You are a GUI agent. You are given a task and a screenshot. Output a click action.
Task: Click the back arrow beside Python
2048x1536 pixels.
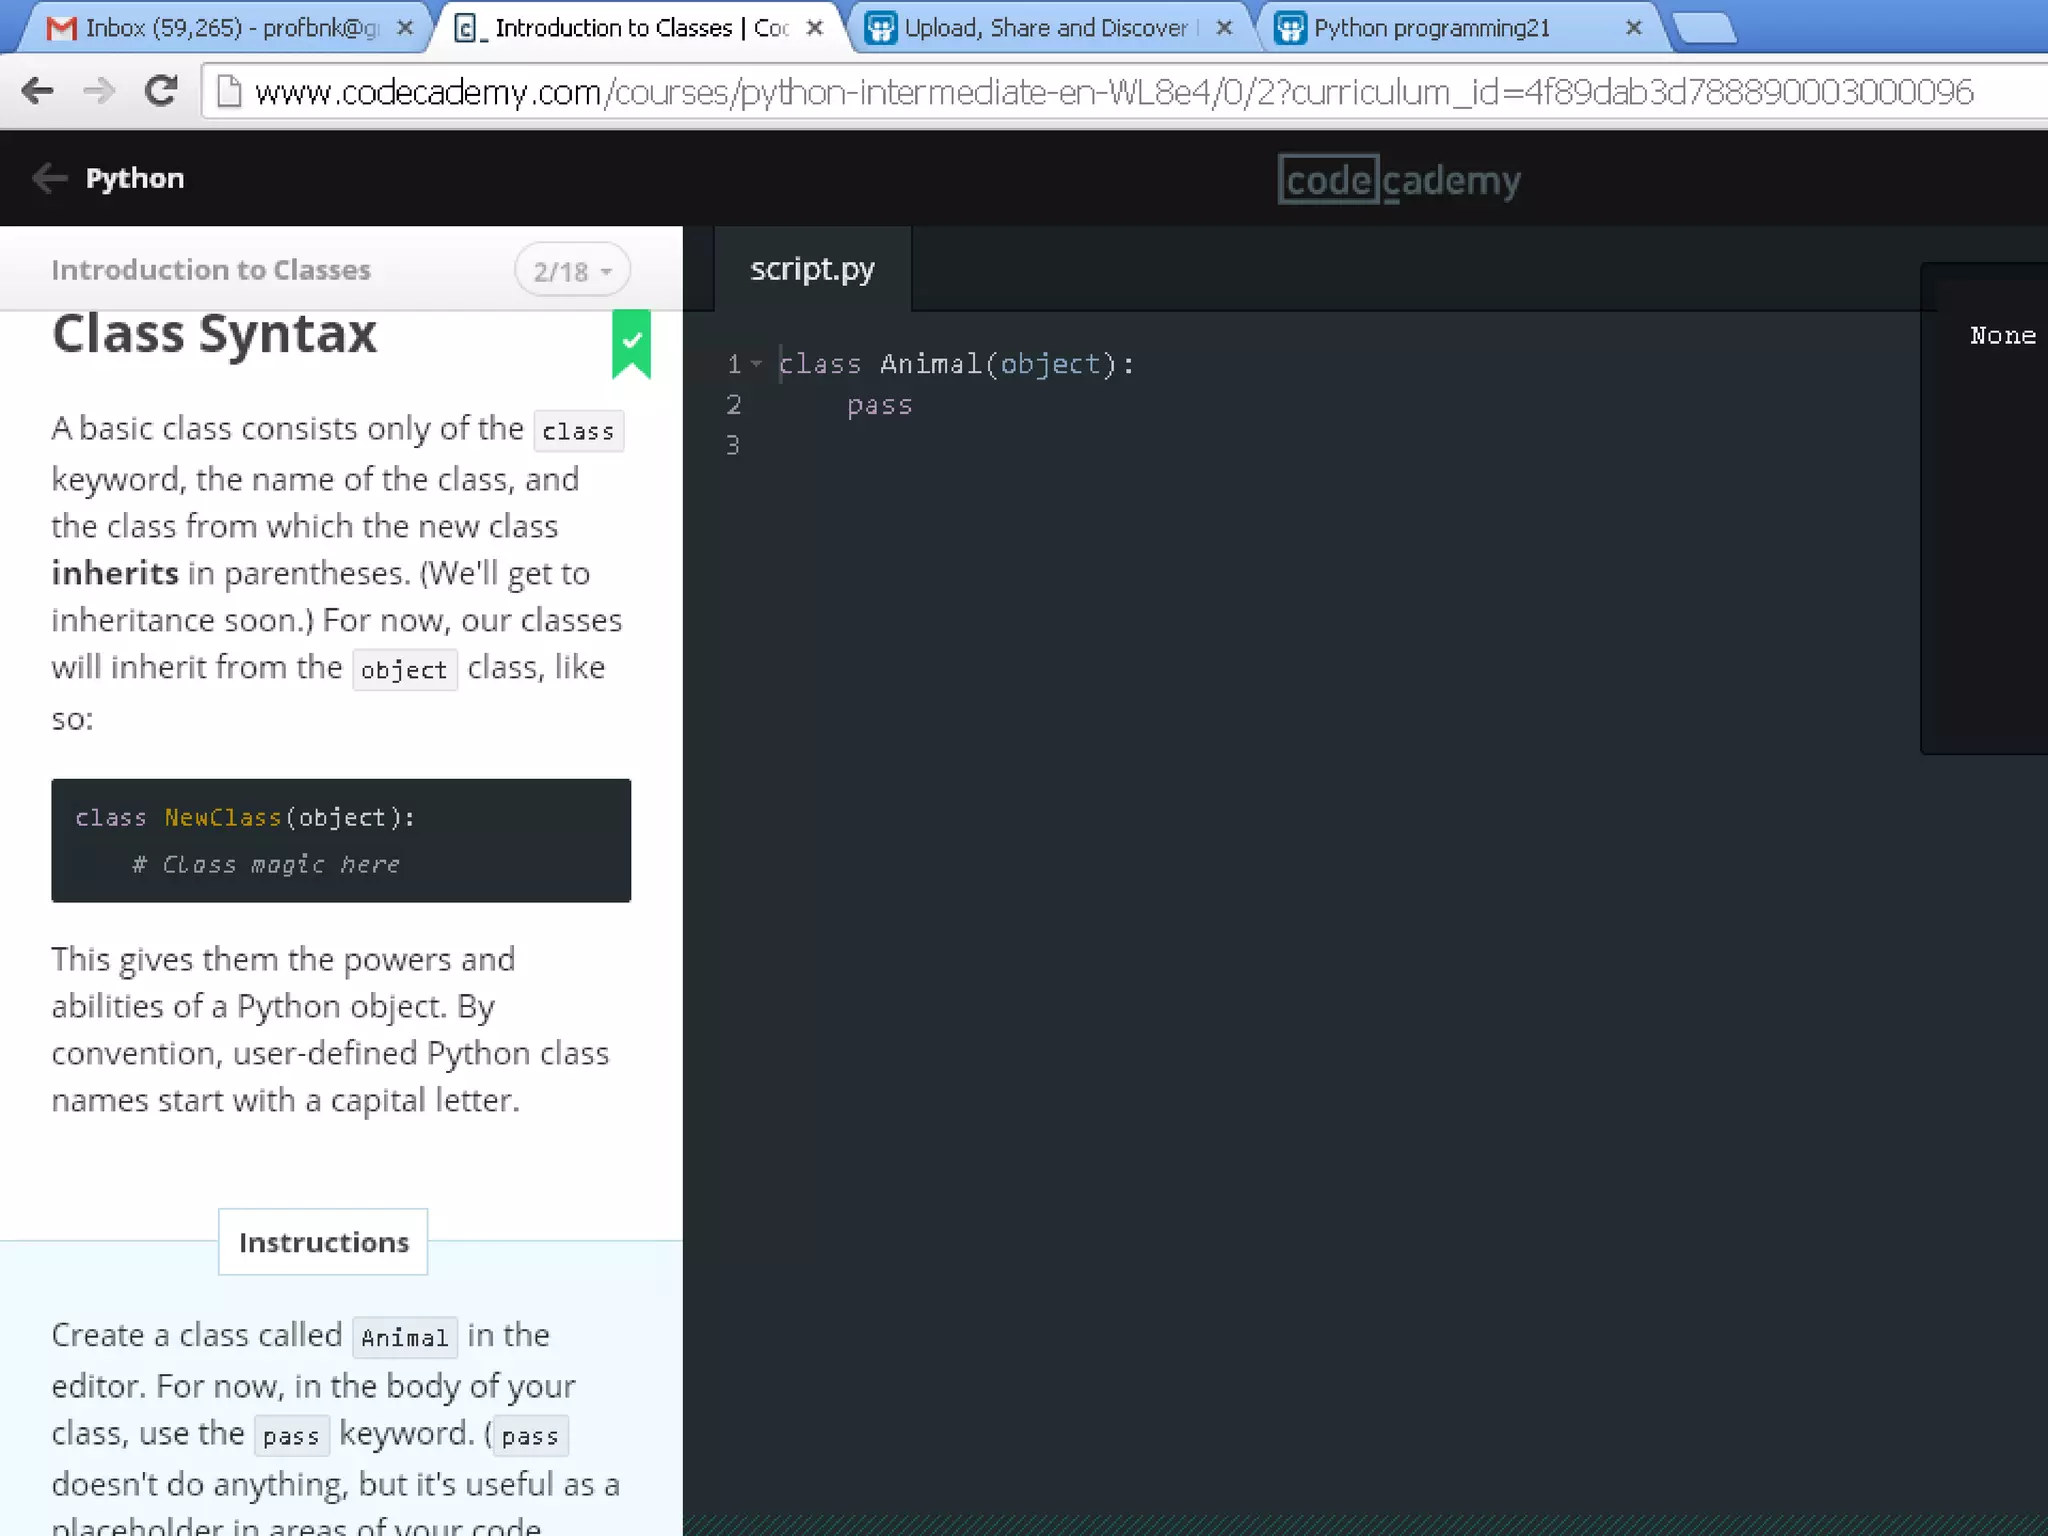click(49, 178)
